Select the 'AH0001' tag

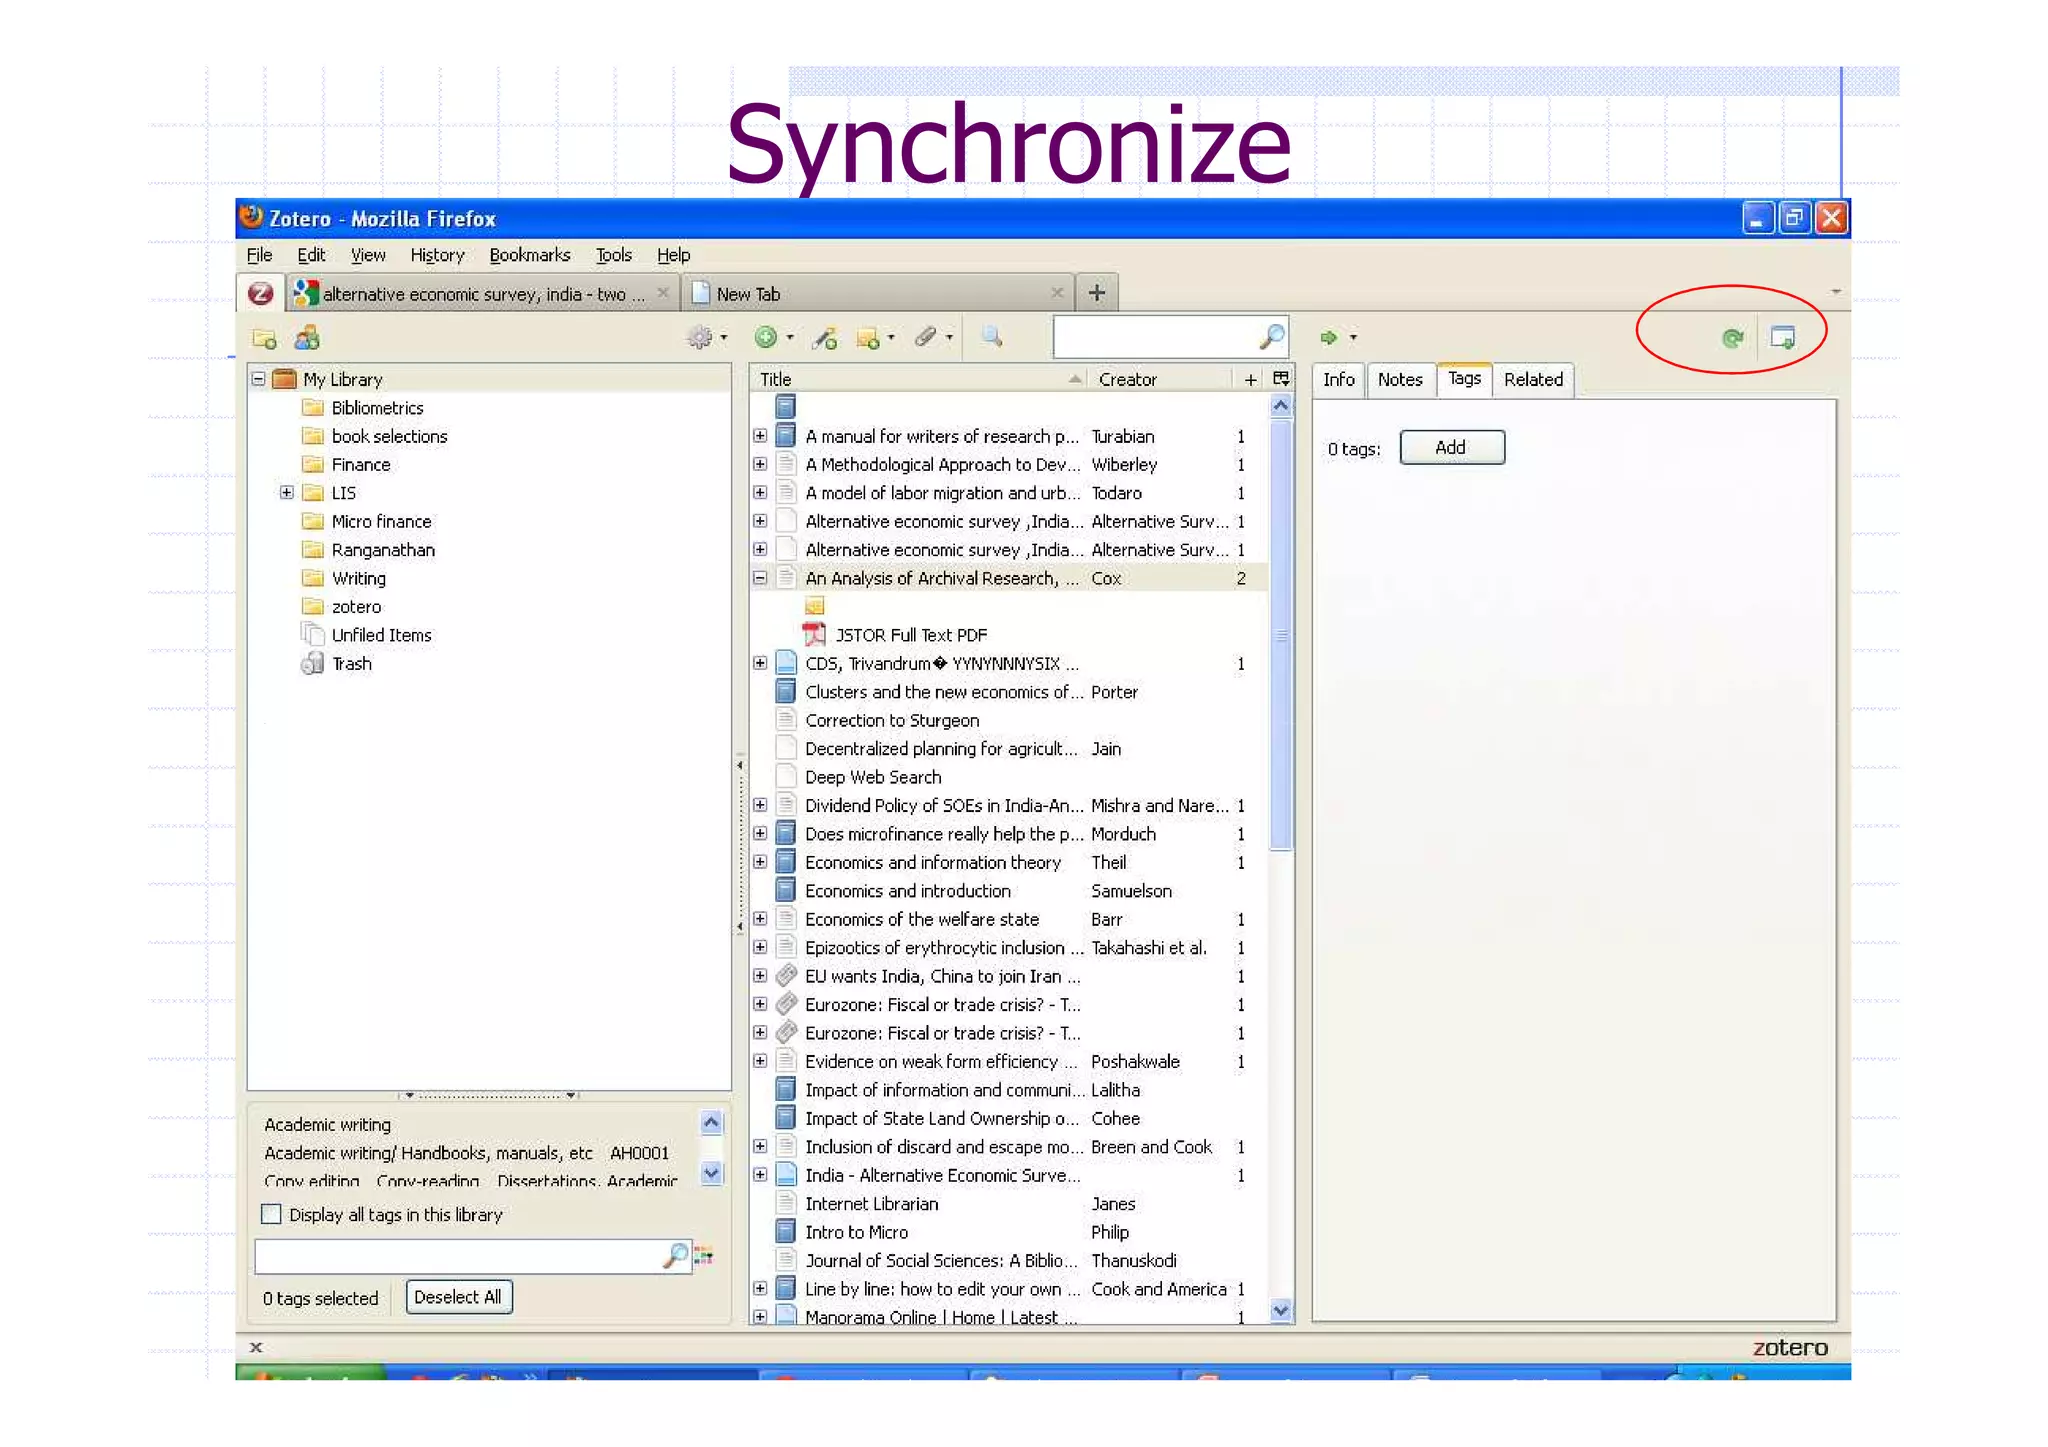point(639,1153)
